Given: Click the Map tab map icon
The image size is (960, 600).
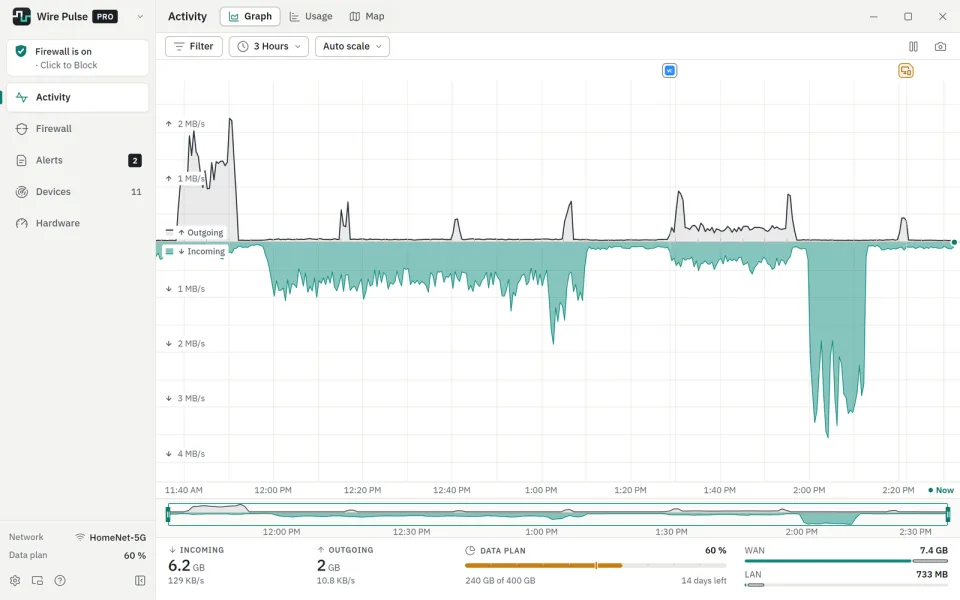Looking at the screenshot, I should tap(354, 17).
